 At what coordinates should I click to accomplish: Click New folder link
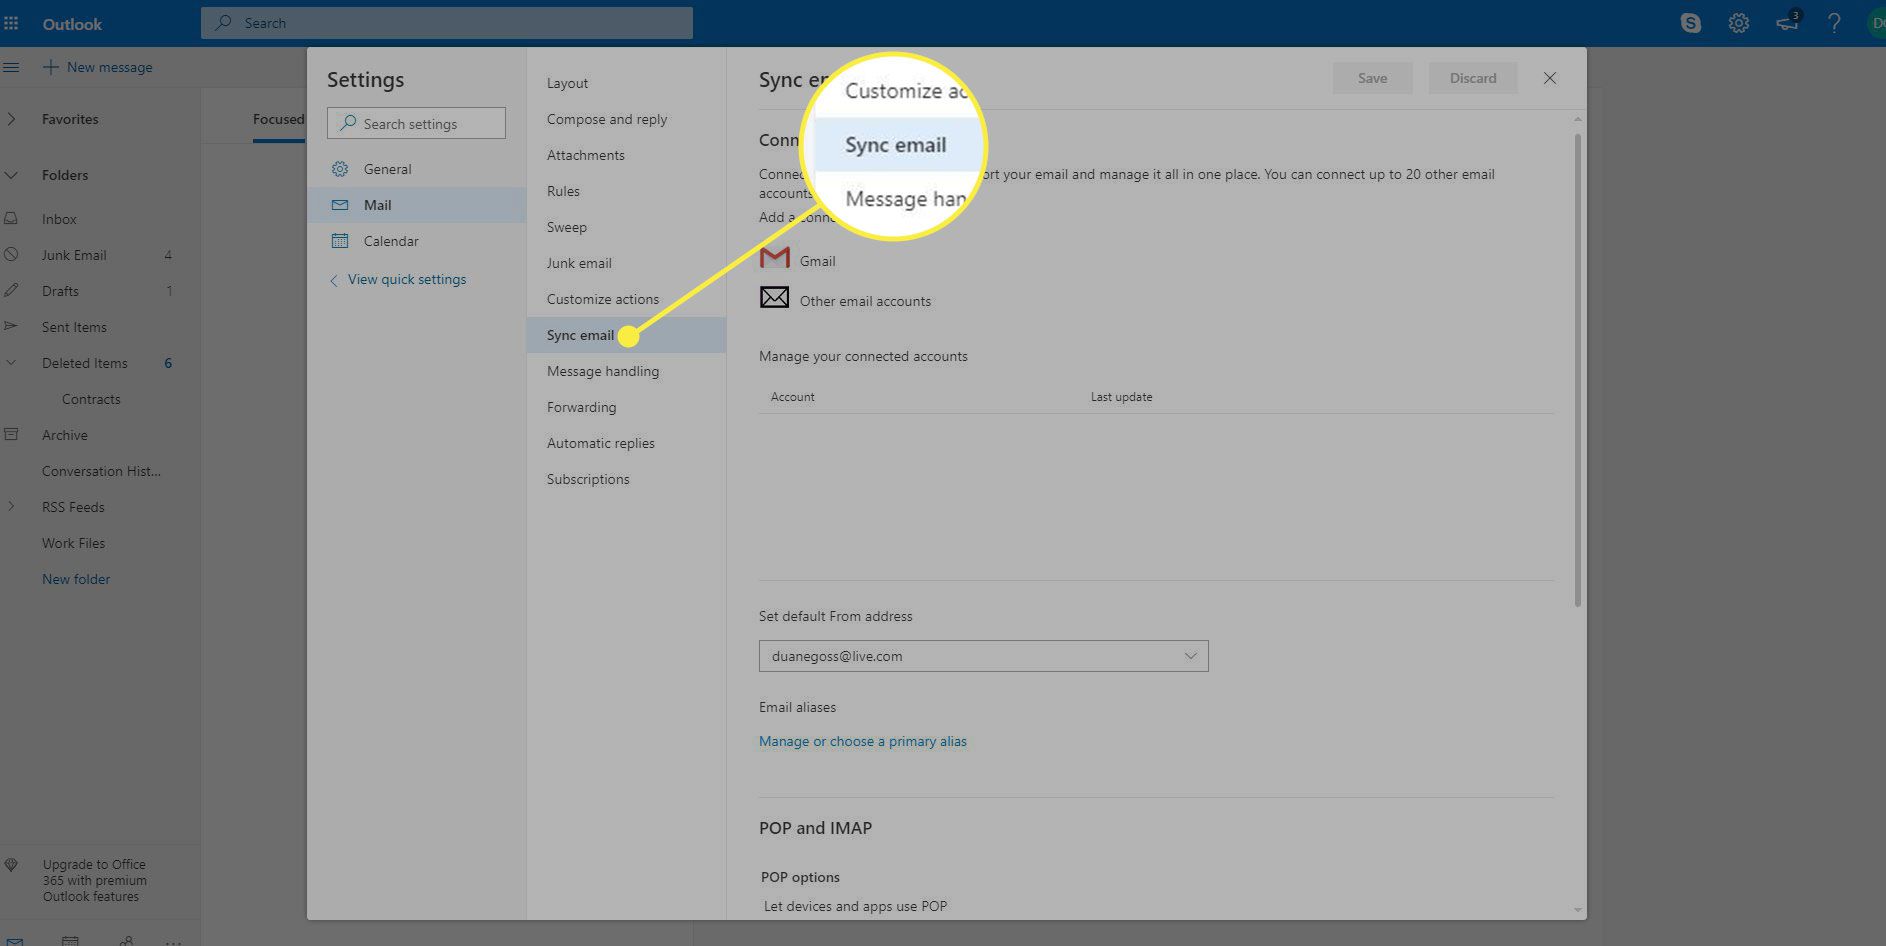tap(76, 579)
